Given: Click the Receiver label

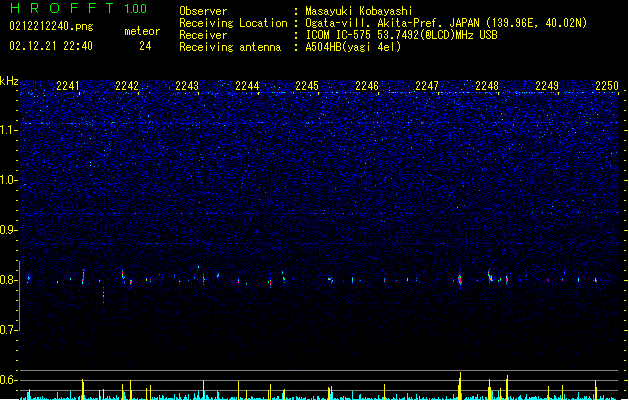Looking at the screenshot, I should pos(203,35).
